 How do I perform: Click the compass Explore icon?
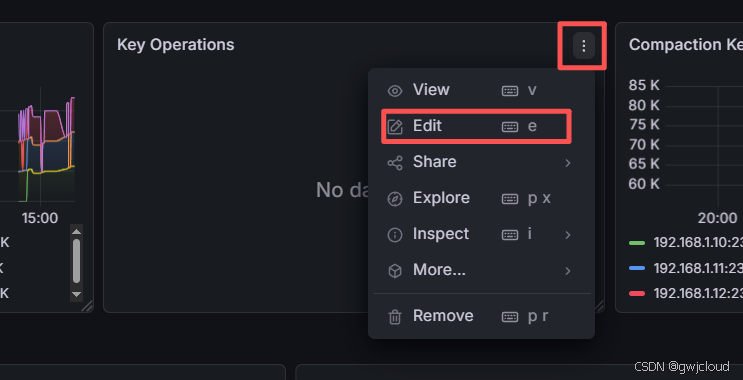pyautogui.click(x=395, y=199)
